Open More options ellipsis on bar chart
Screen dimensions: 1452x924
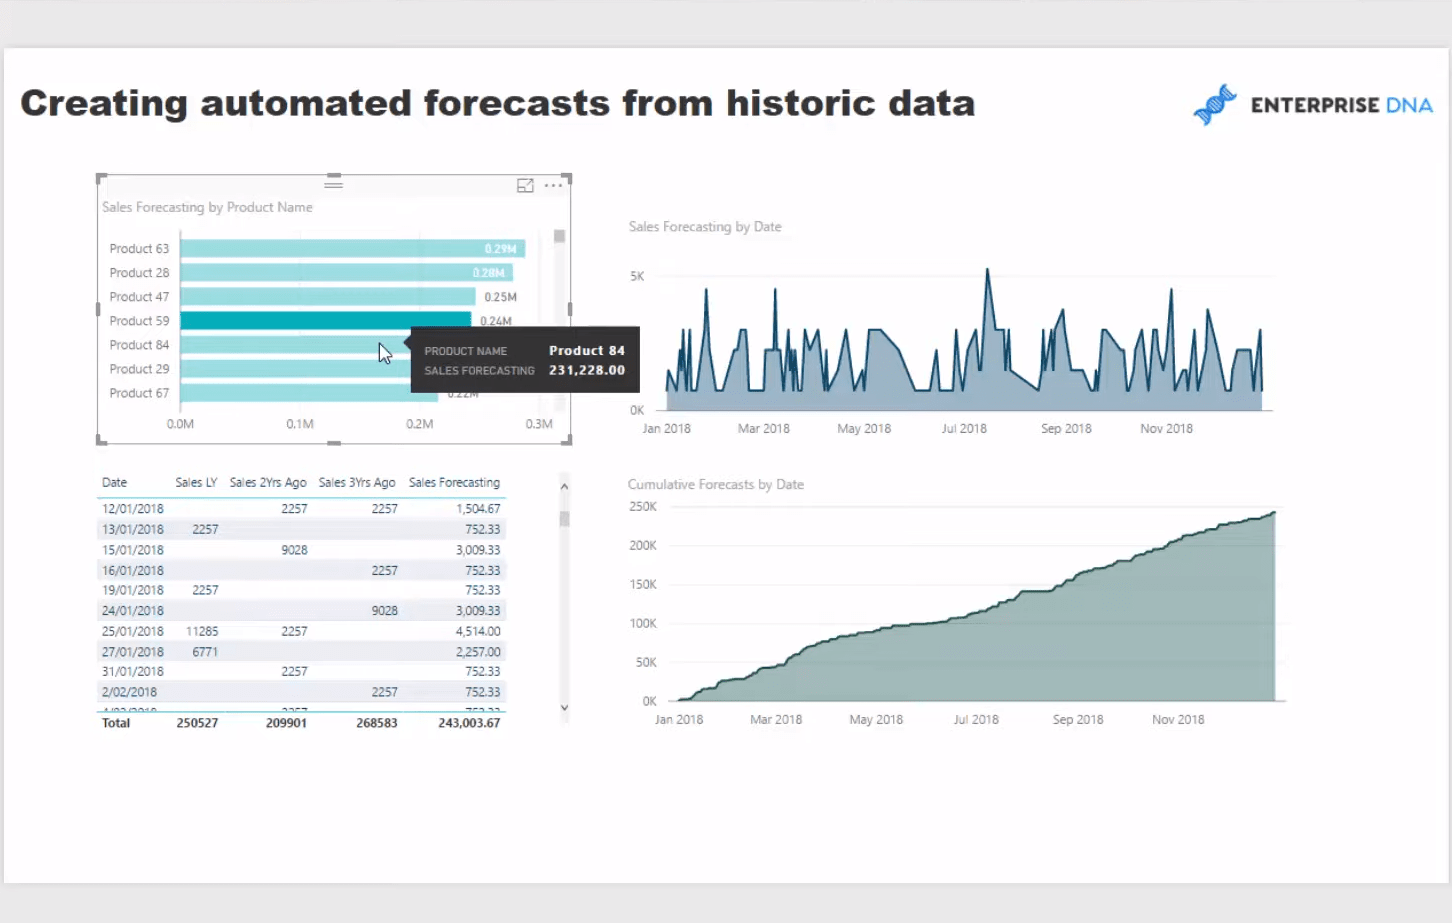coord(553,186)
